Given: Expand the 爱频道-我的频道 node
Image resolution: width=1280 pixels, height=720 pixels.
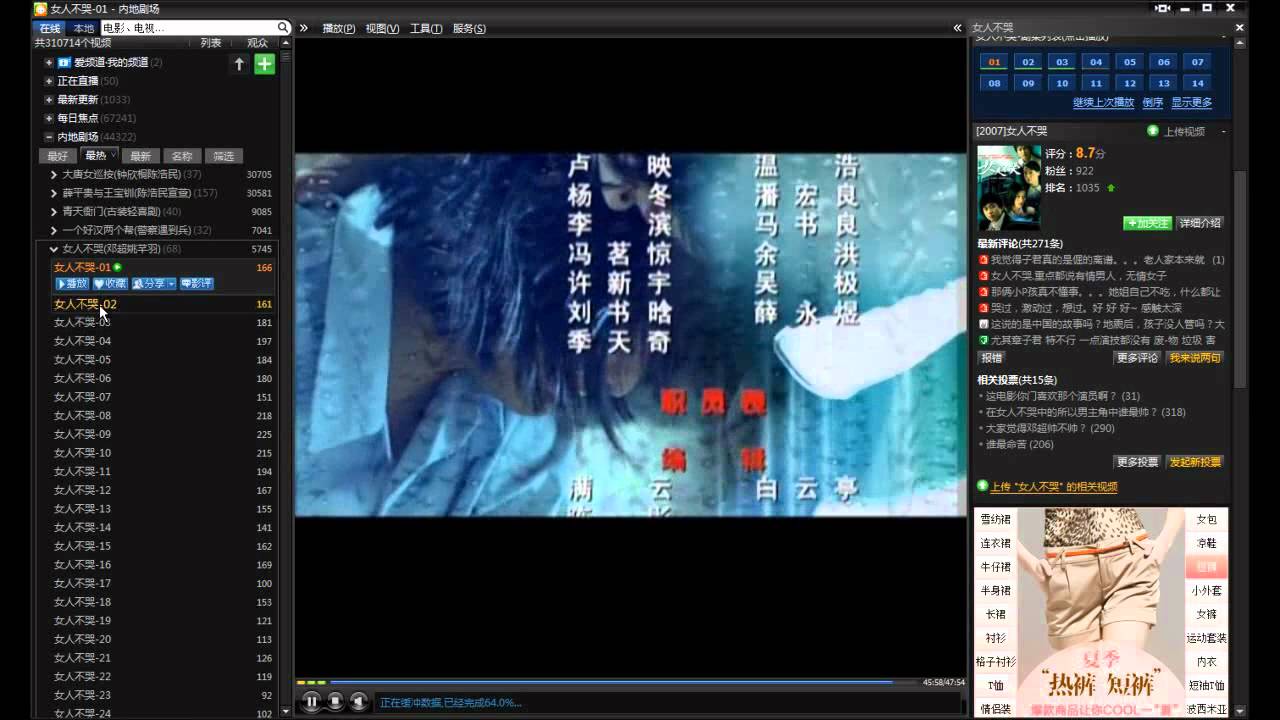Looking at the screenshot, I should tap(49, 62).
